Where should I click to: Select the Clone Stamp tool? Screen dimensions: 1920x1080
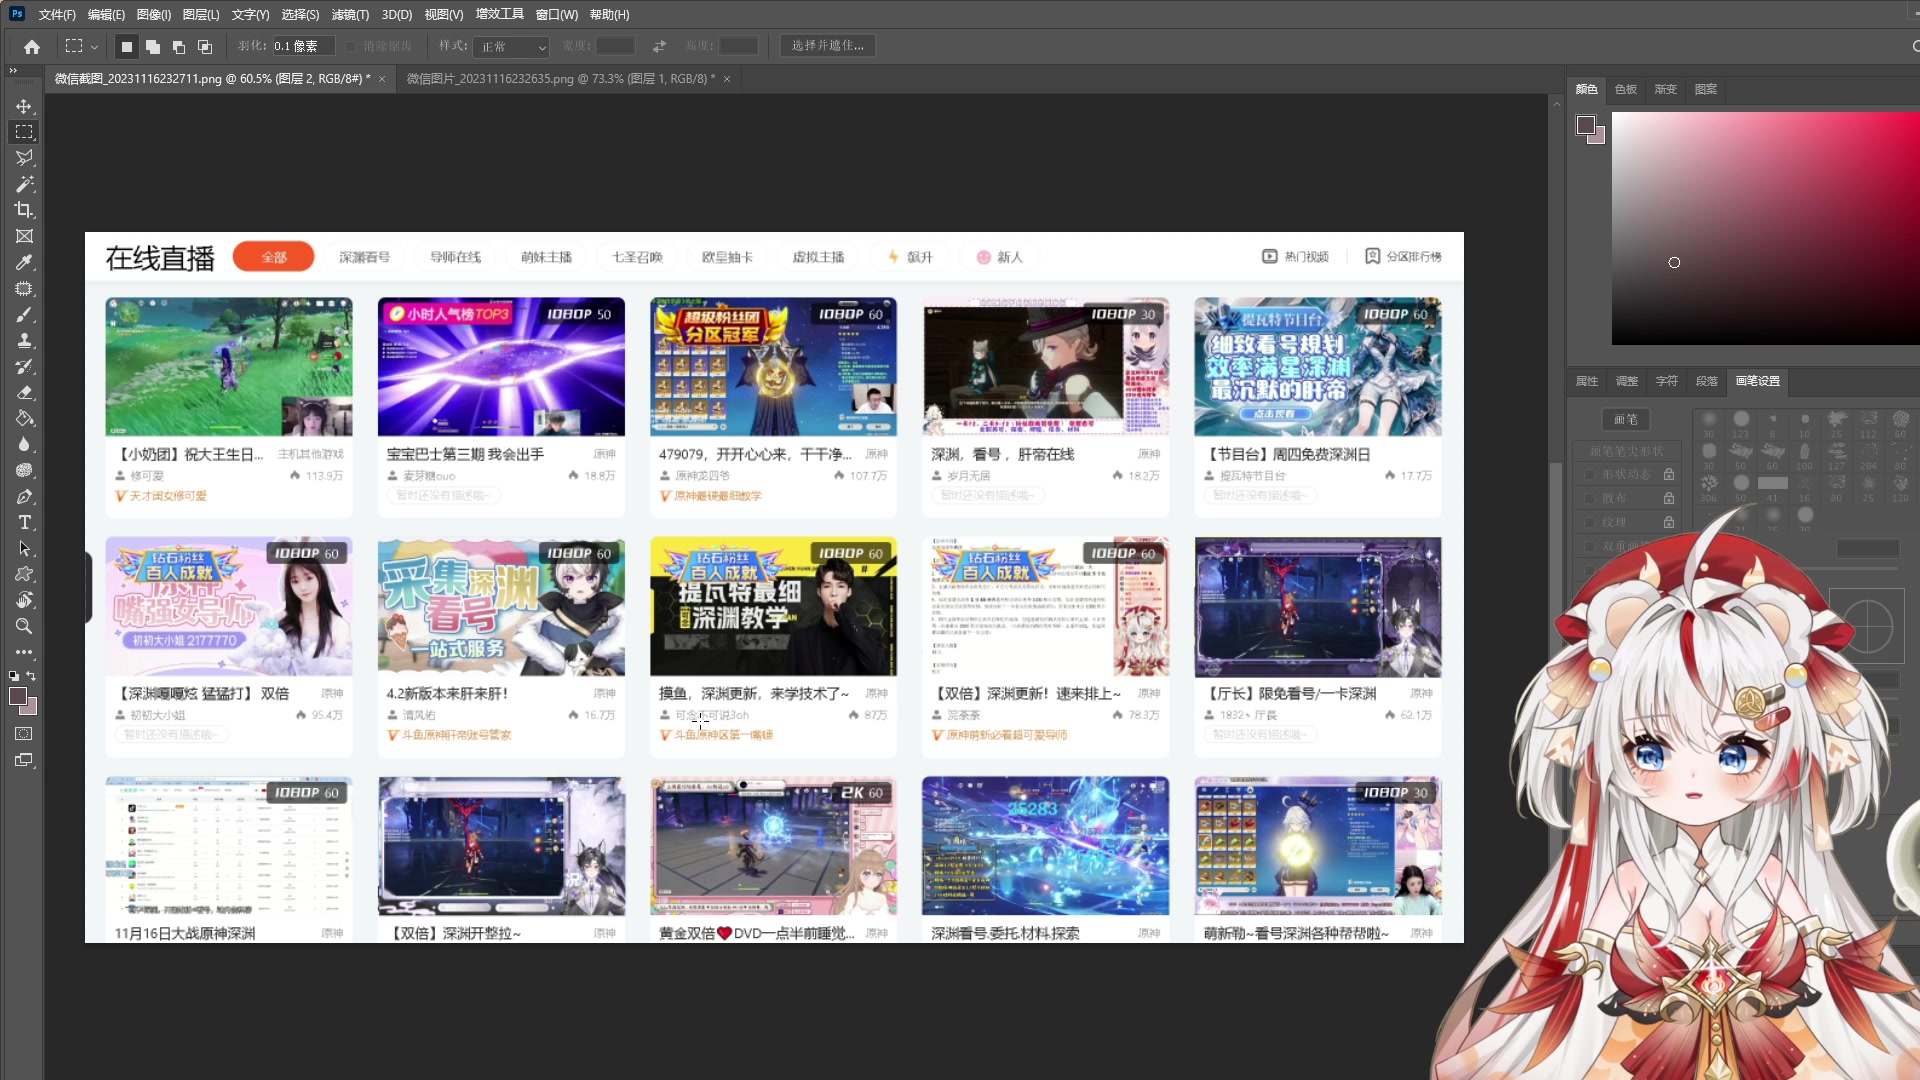click(x=24, y=340)
